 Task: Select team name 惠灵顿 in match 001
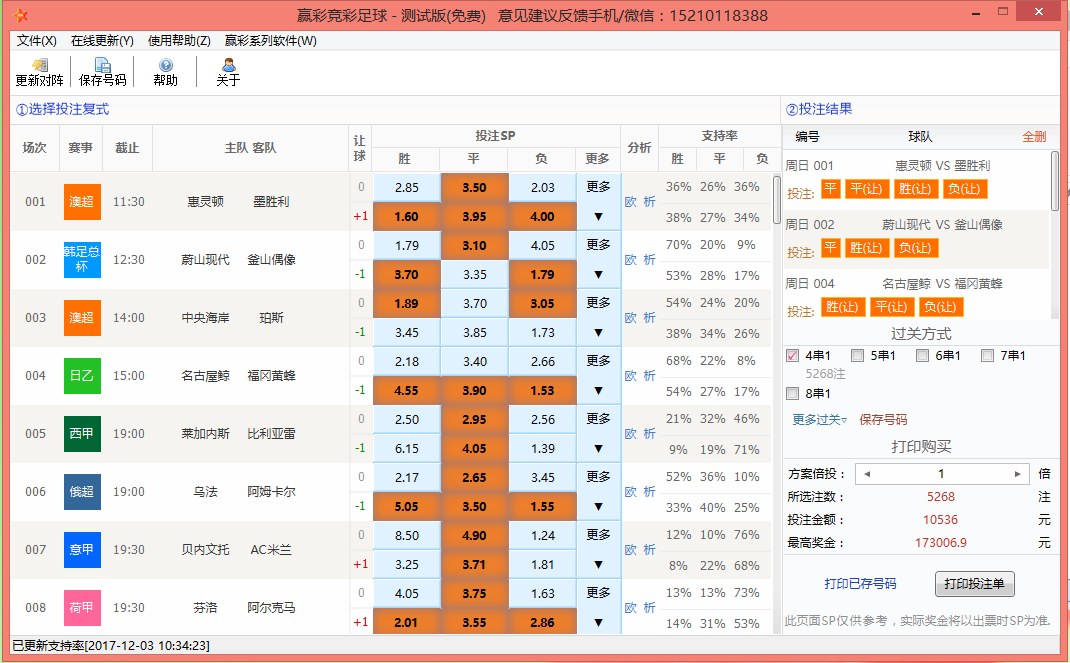(205, 202)
